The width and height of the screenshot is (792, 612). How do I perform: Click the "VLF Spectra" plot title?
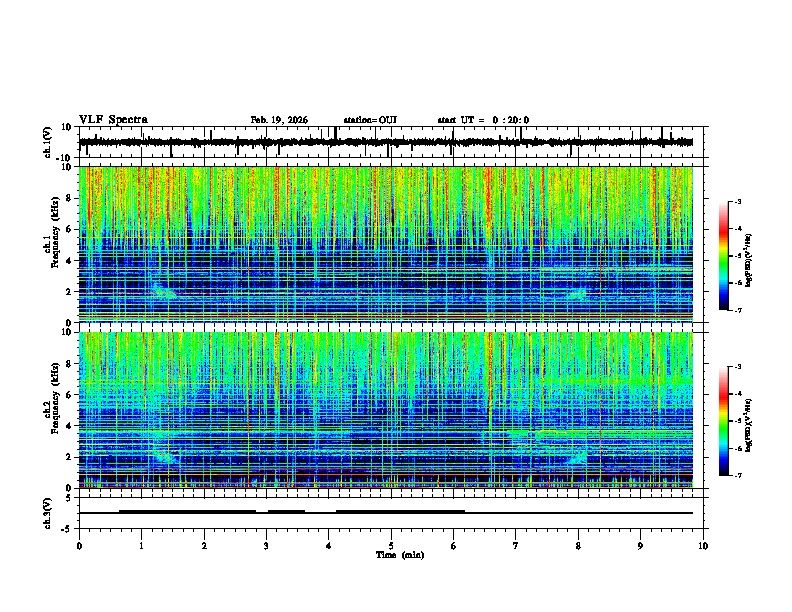pos(113,120)
